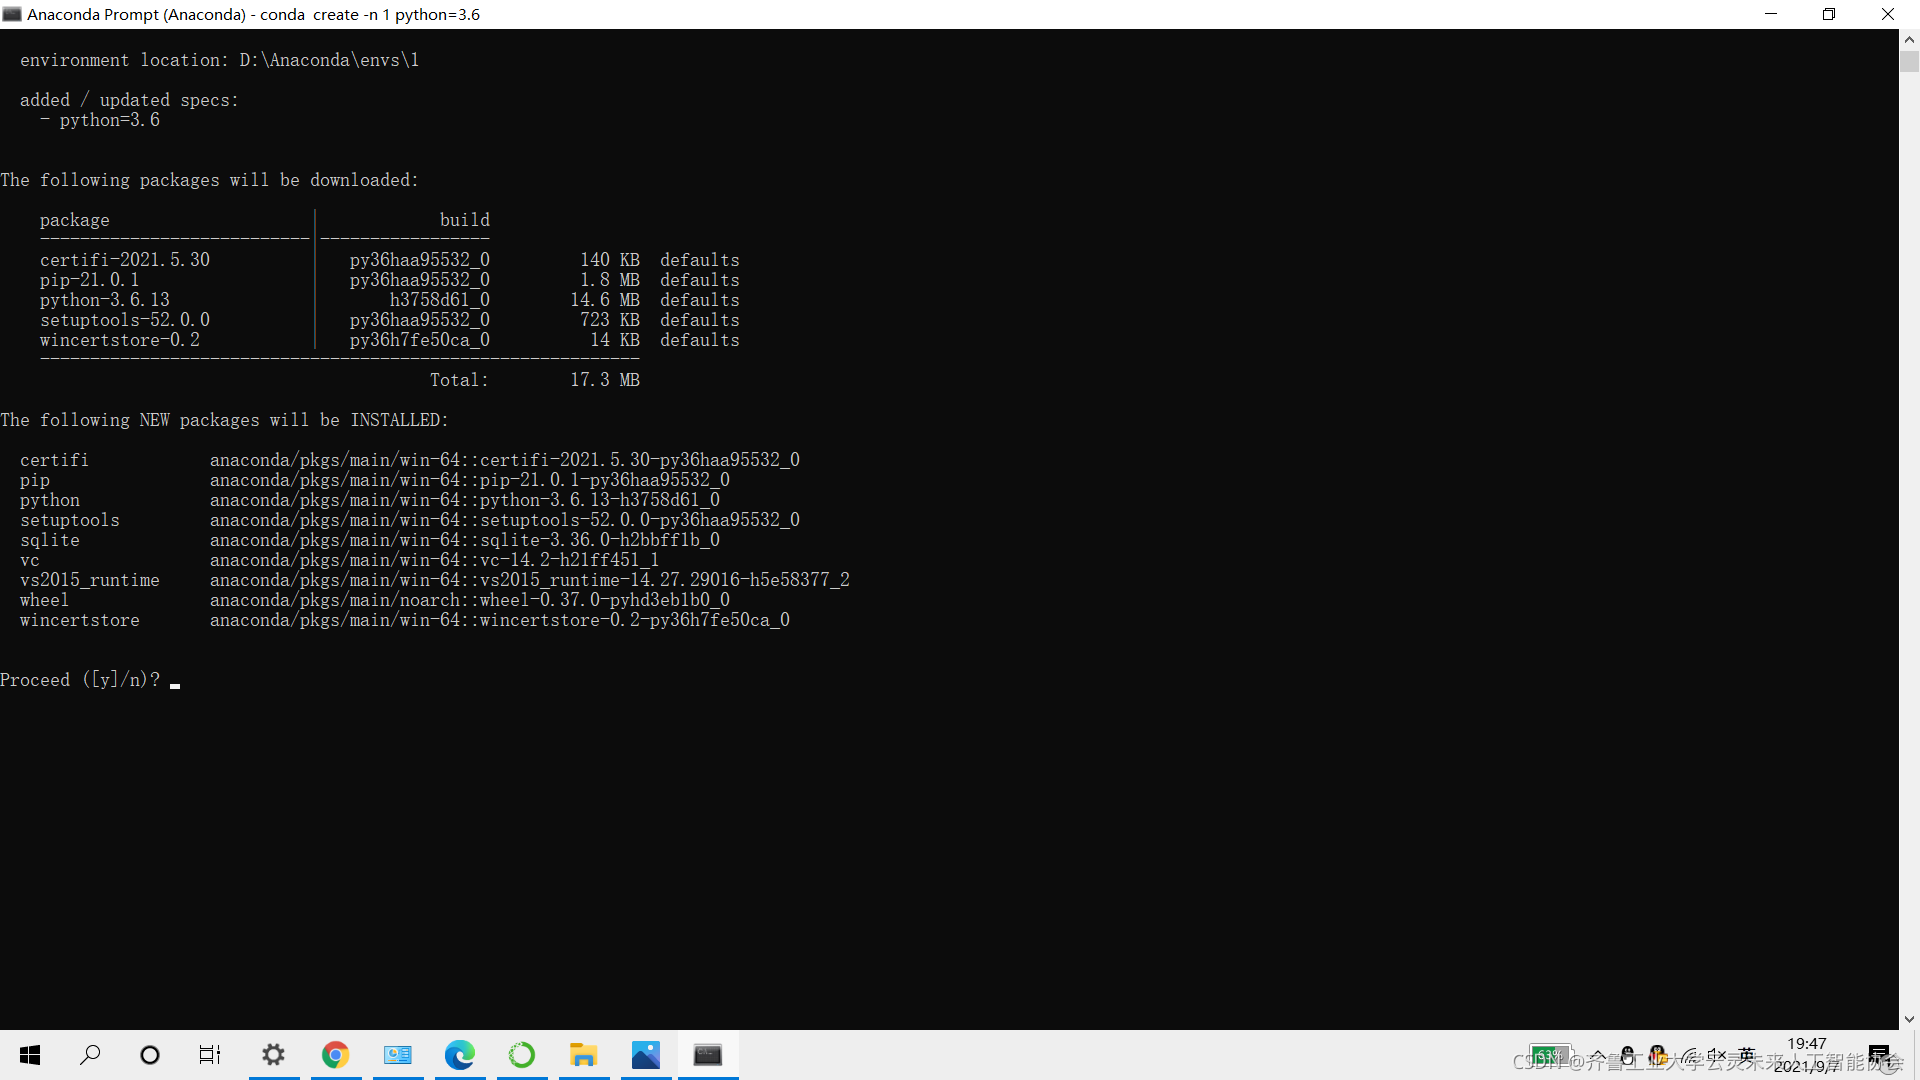
Task: Click the Anaconda Prompt taskbar icon
Action: (x=707, y=1055)
